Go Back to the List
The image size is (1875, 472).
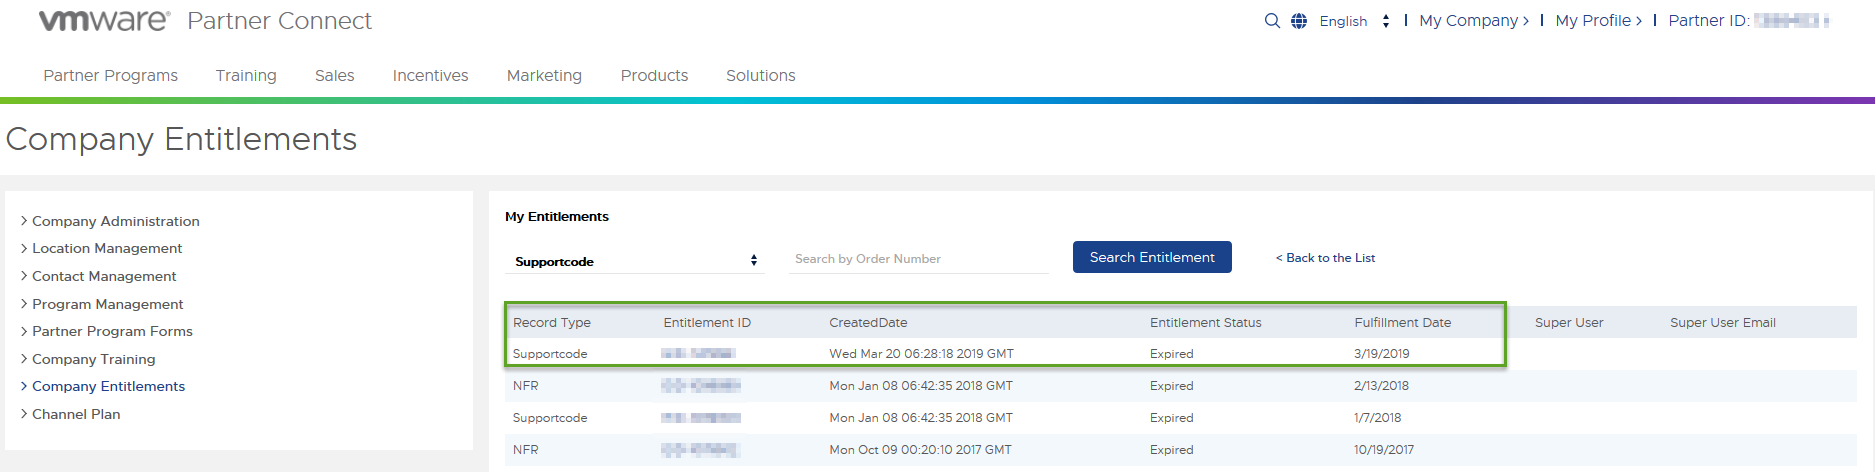tap(1325, 258)
